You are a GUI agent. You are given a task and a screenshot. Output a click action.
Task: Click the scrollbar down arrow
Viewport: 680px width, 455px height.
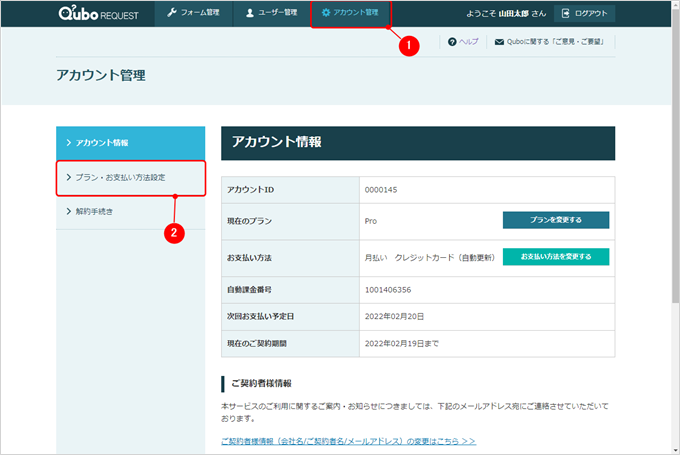[x=675, y=450]
